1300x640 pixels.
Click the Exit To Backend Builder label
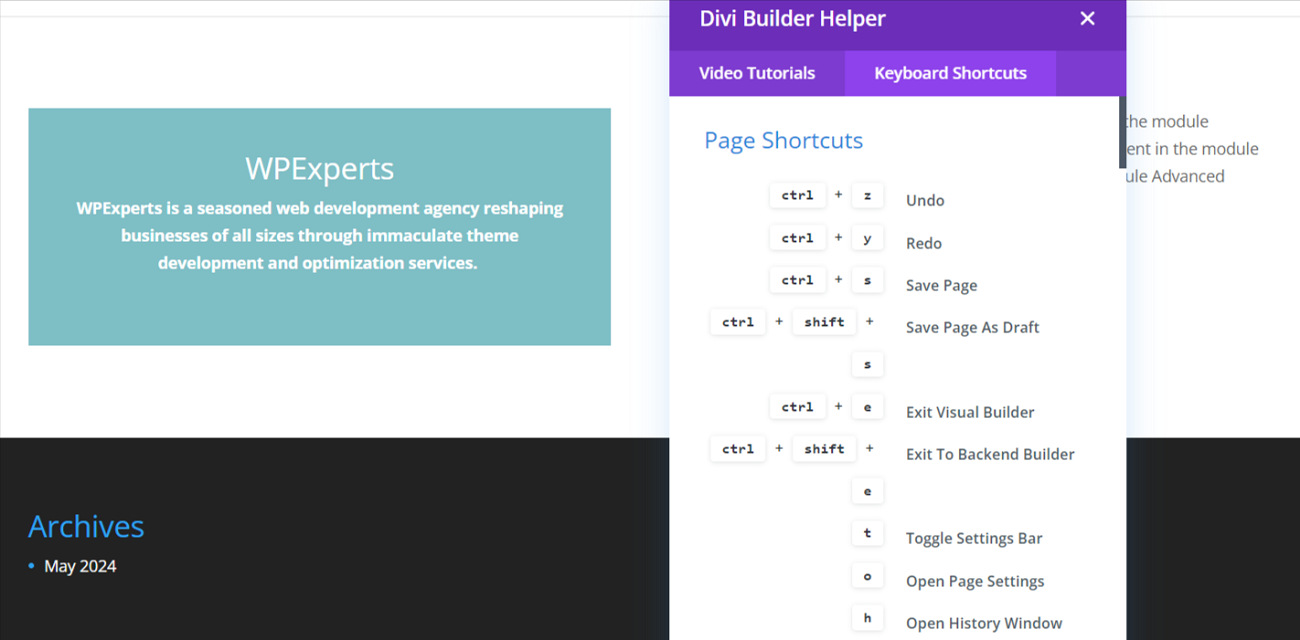(x=990, y=454)
